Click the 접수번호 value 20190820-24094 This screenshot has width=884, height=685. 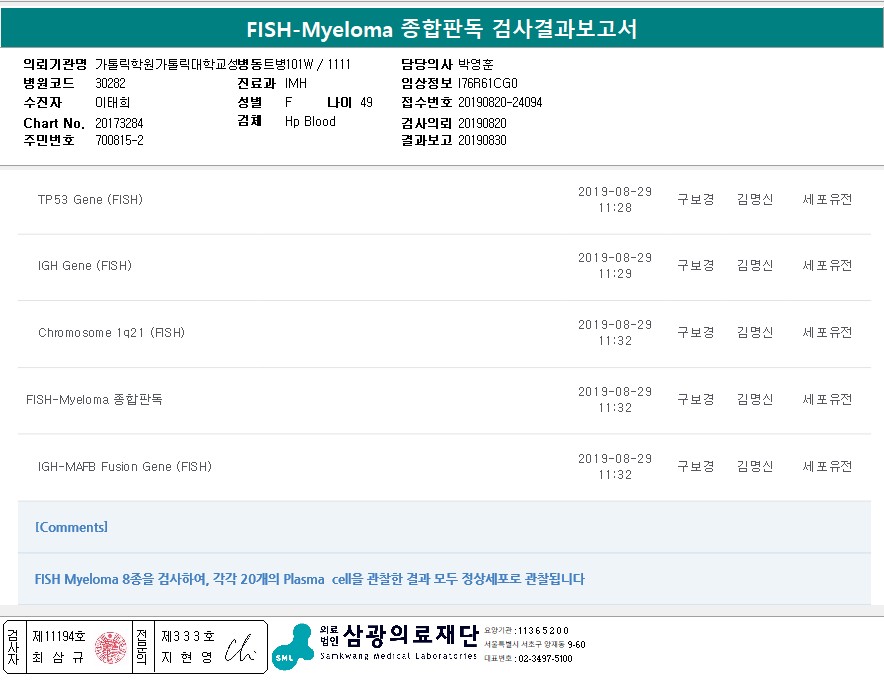pos(500,102)
